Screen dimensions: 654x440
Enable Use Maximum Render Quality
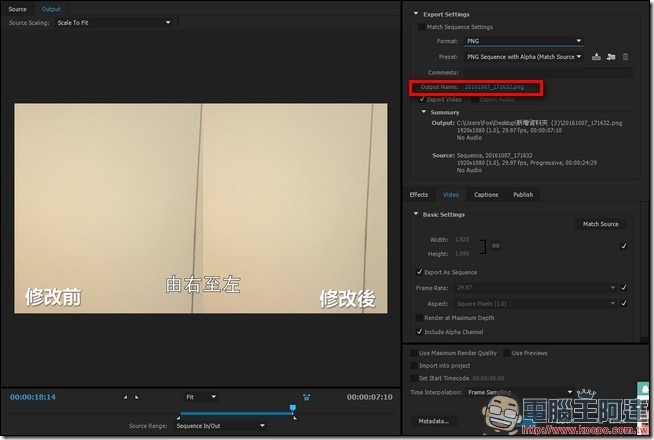point(414,353)
